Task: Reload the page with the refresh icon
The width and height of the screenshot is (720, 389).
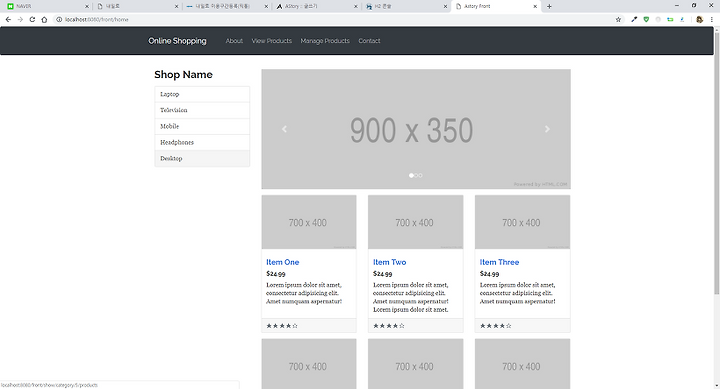Action: (32, 19)
